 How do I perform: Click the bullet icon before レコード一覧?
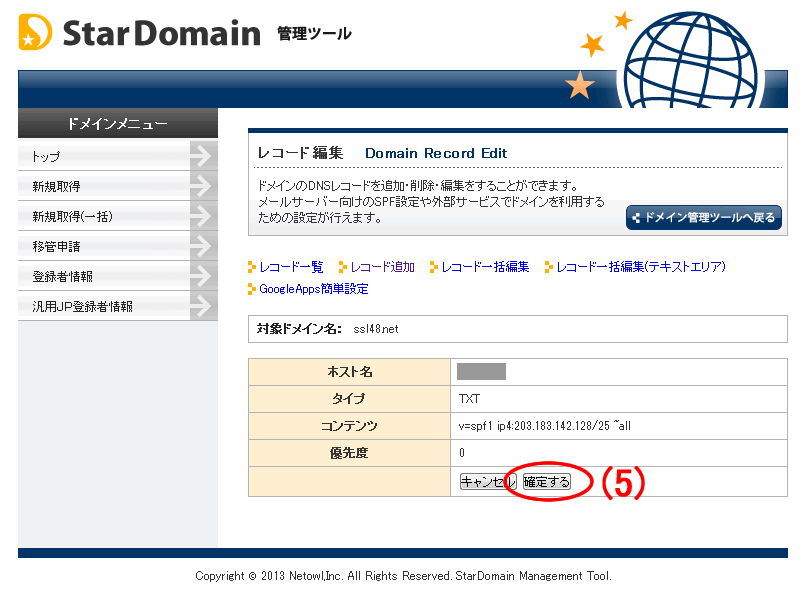(251, 267)
